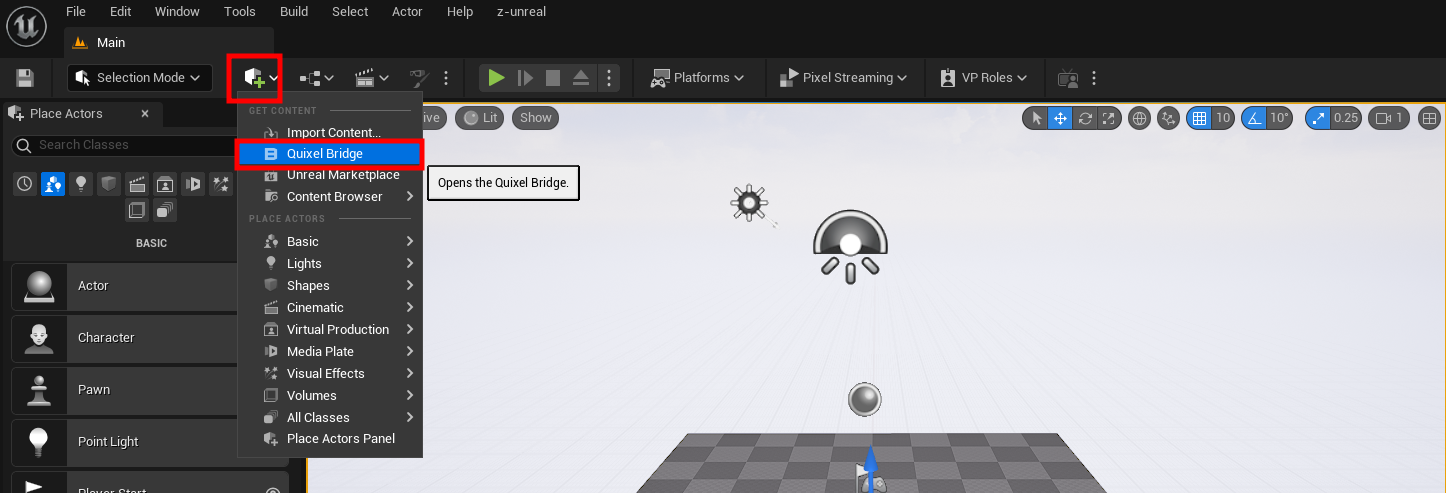The width and height of the screenshot is (1446, 493).
Task: Open the Pixel Streaming dropdown
Action: click(842, 78)
